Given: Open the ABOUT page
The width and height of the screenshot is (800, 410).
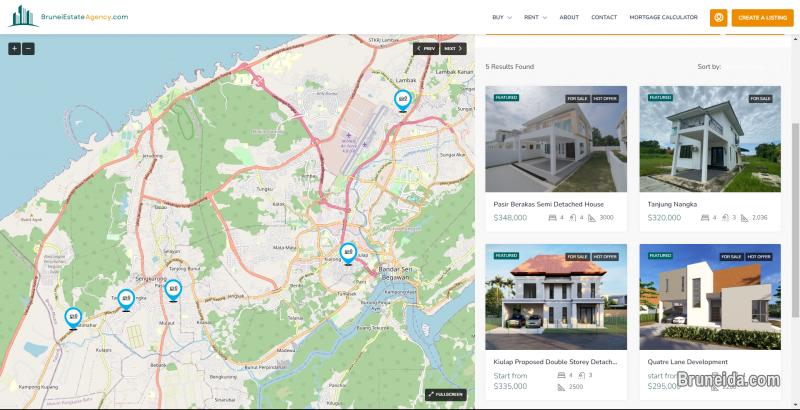Looking at the screenshot, I should 569,17.
